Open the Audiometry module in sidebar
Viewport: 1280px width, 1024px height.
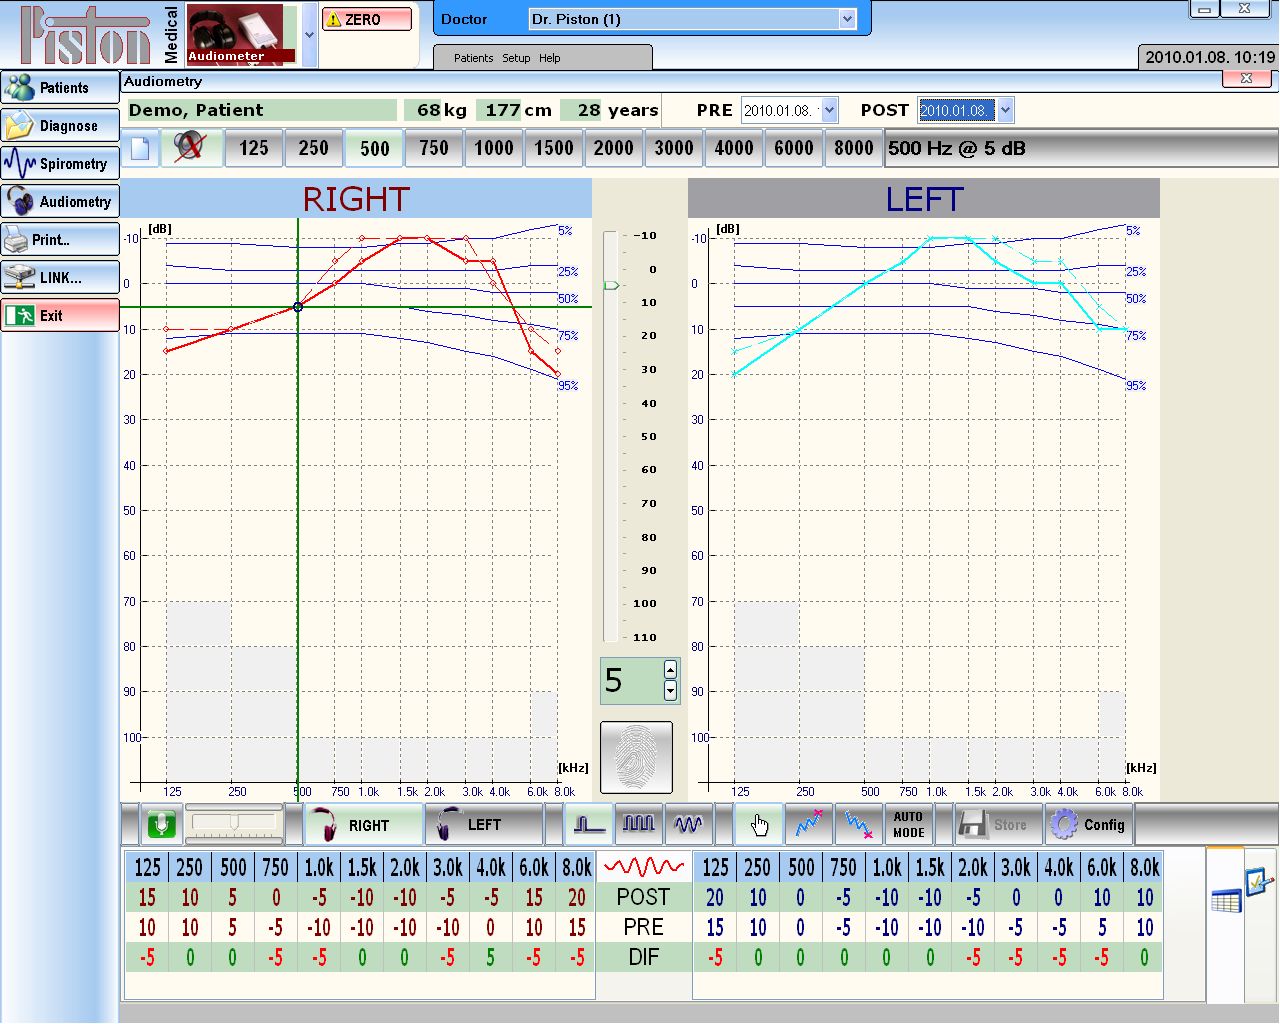[x=60, y=202]
